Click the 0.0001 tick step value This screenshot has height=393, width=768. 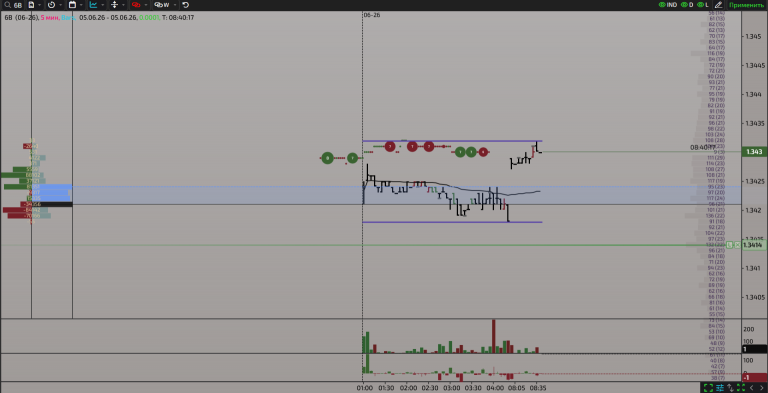(x=149, y=18)
